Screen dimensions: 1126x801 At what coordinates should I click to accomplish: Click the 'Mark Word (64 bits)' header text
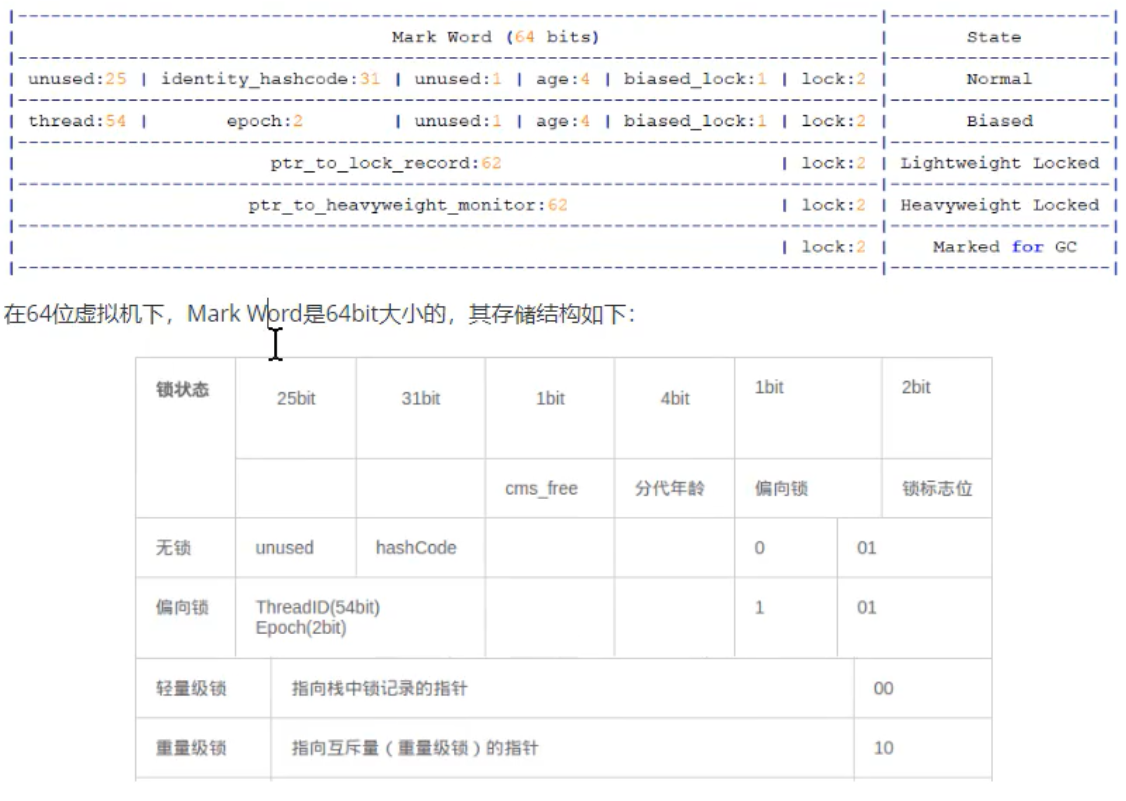click(495, 37)
